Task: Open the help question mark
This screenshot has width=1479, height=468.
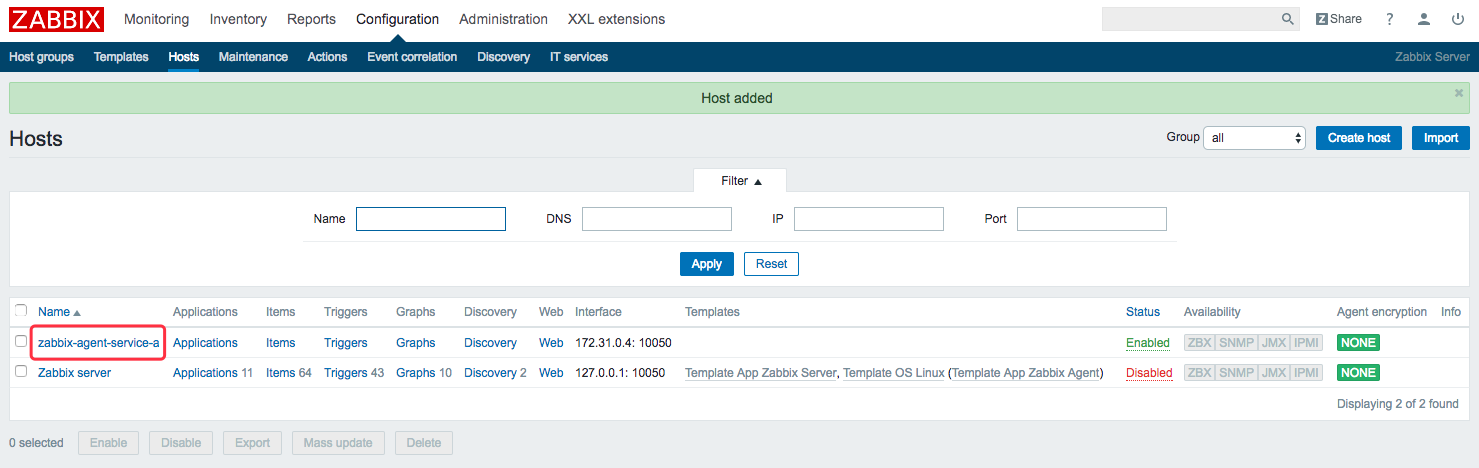Action: click(1390, 19)
